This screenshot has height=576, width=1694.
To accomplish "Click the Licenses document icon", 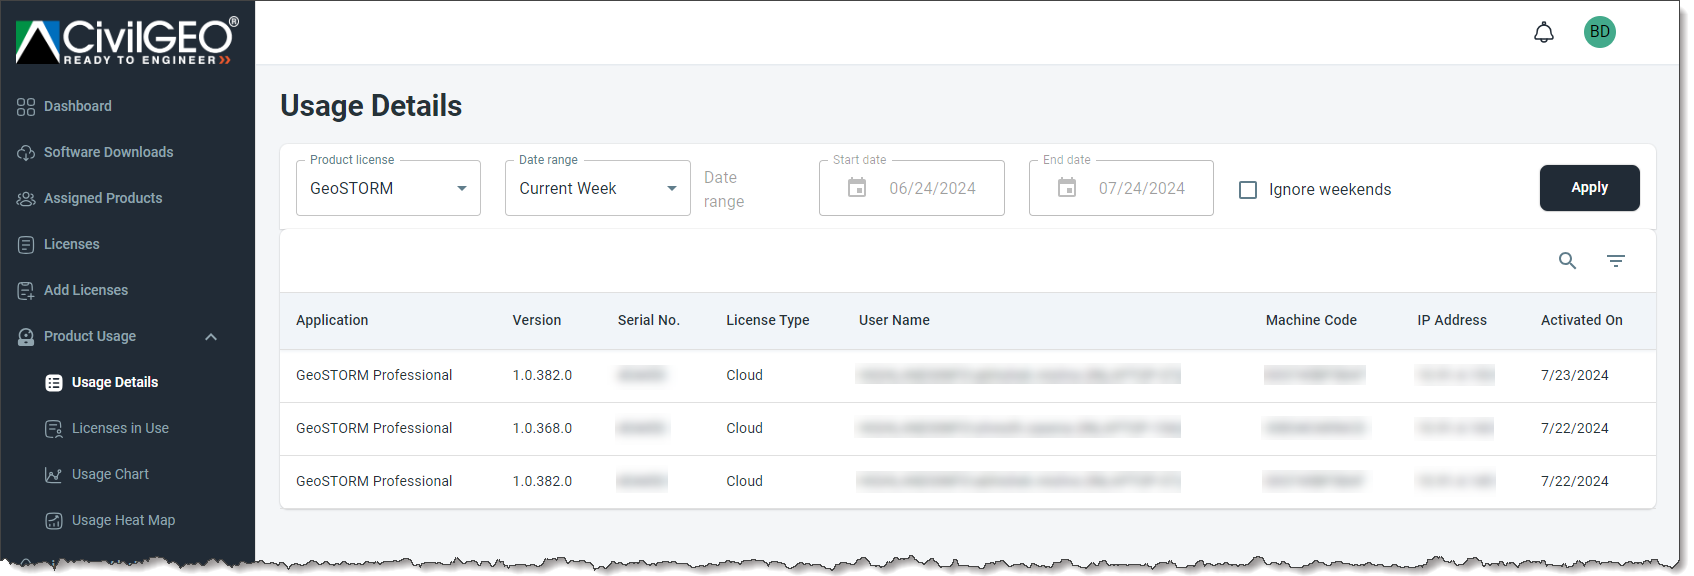I will coord(26,245).
